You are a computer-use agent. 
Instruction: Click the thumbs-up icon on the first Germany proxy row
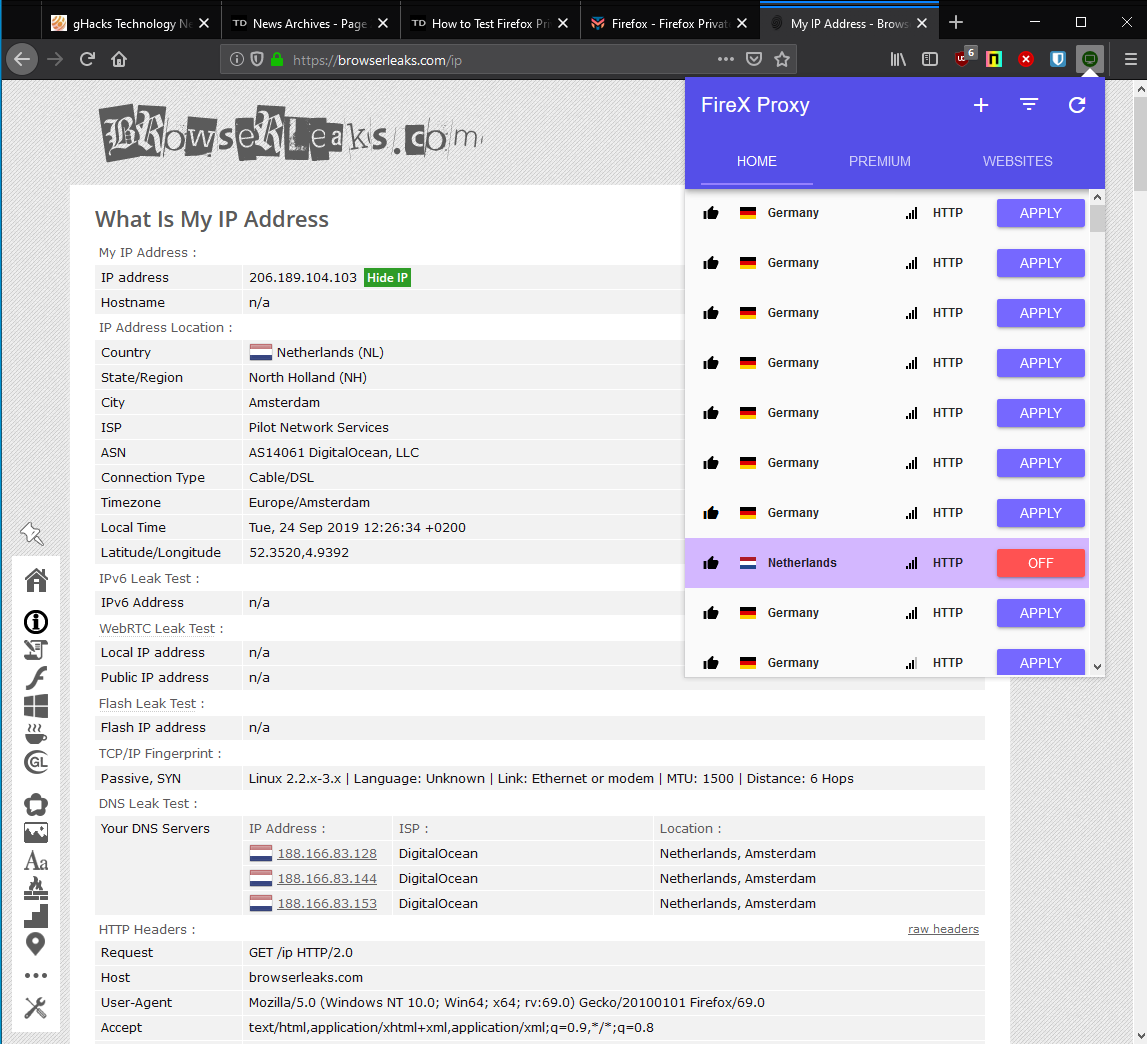click(x=711, y=213)
